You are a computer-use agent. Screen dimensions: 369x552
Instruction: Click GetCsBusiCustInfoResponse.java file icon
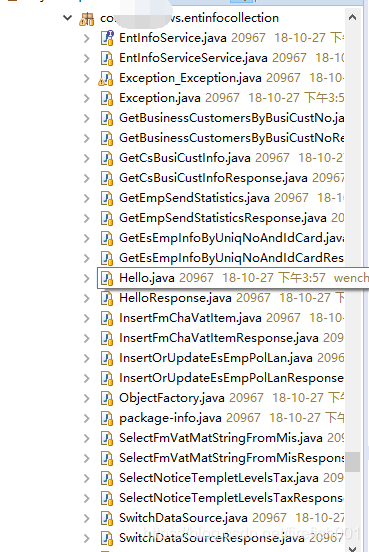click(x=107, y=178)
